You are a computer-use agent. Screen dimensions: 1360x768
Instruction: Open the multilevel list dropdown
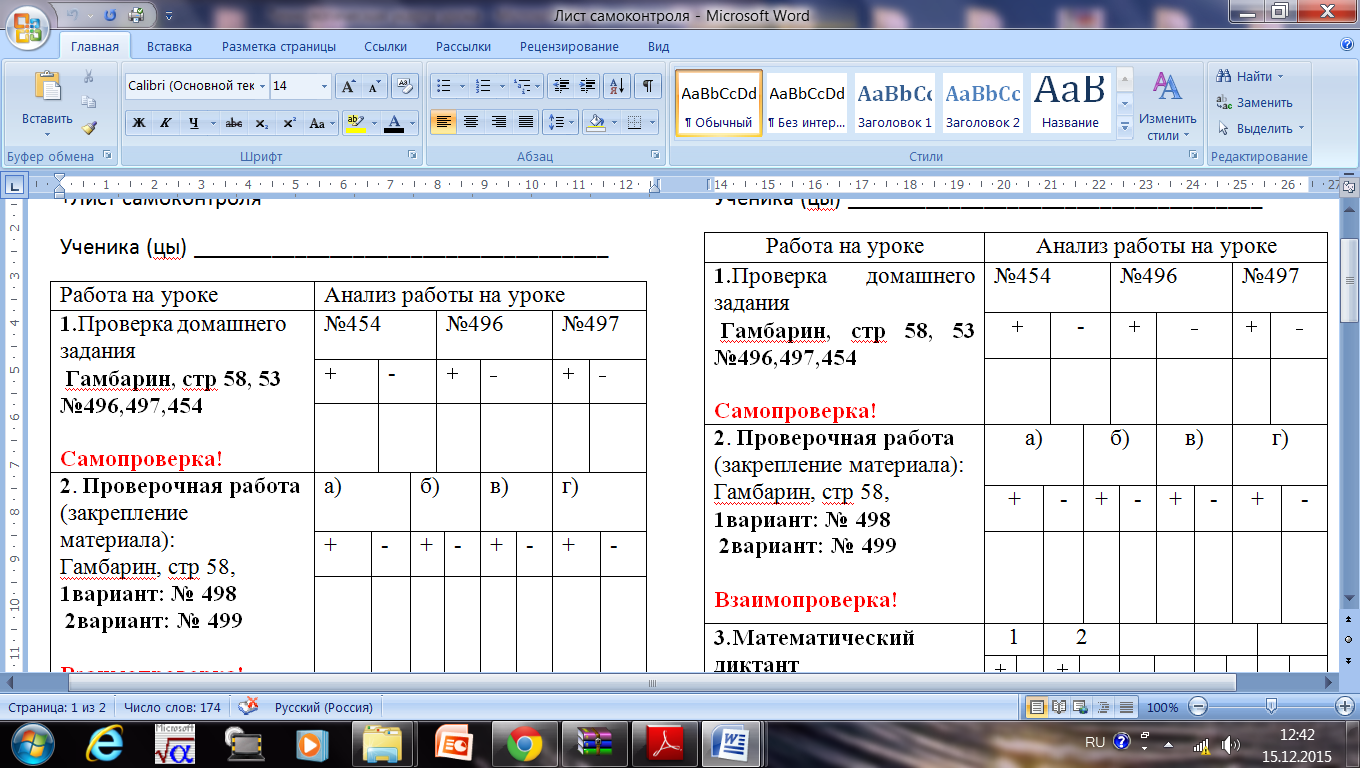pos(538,87)
